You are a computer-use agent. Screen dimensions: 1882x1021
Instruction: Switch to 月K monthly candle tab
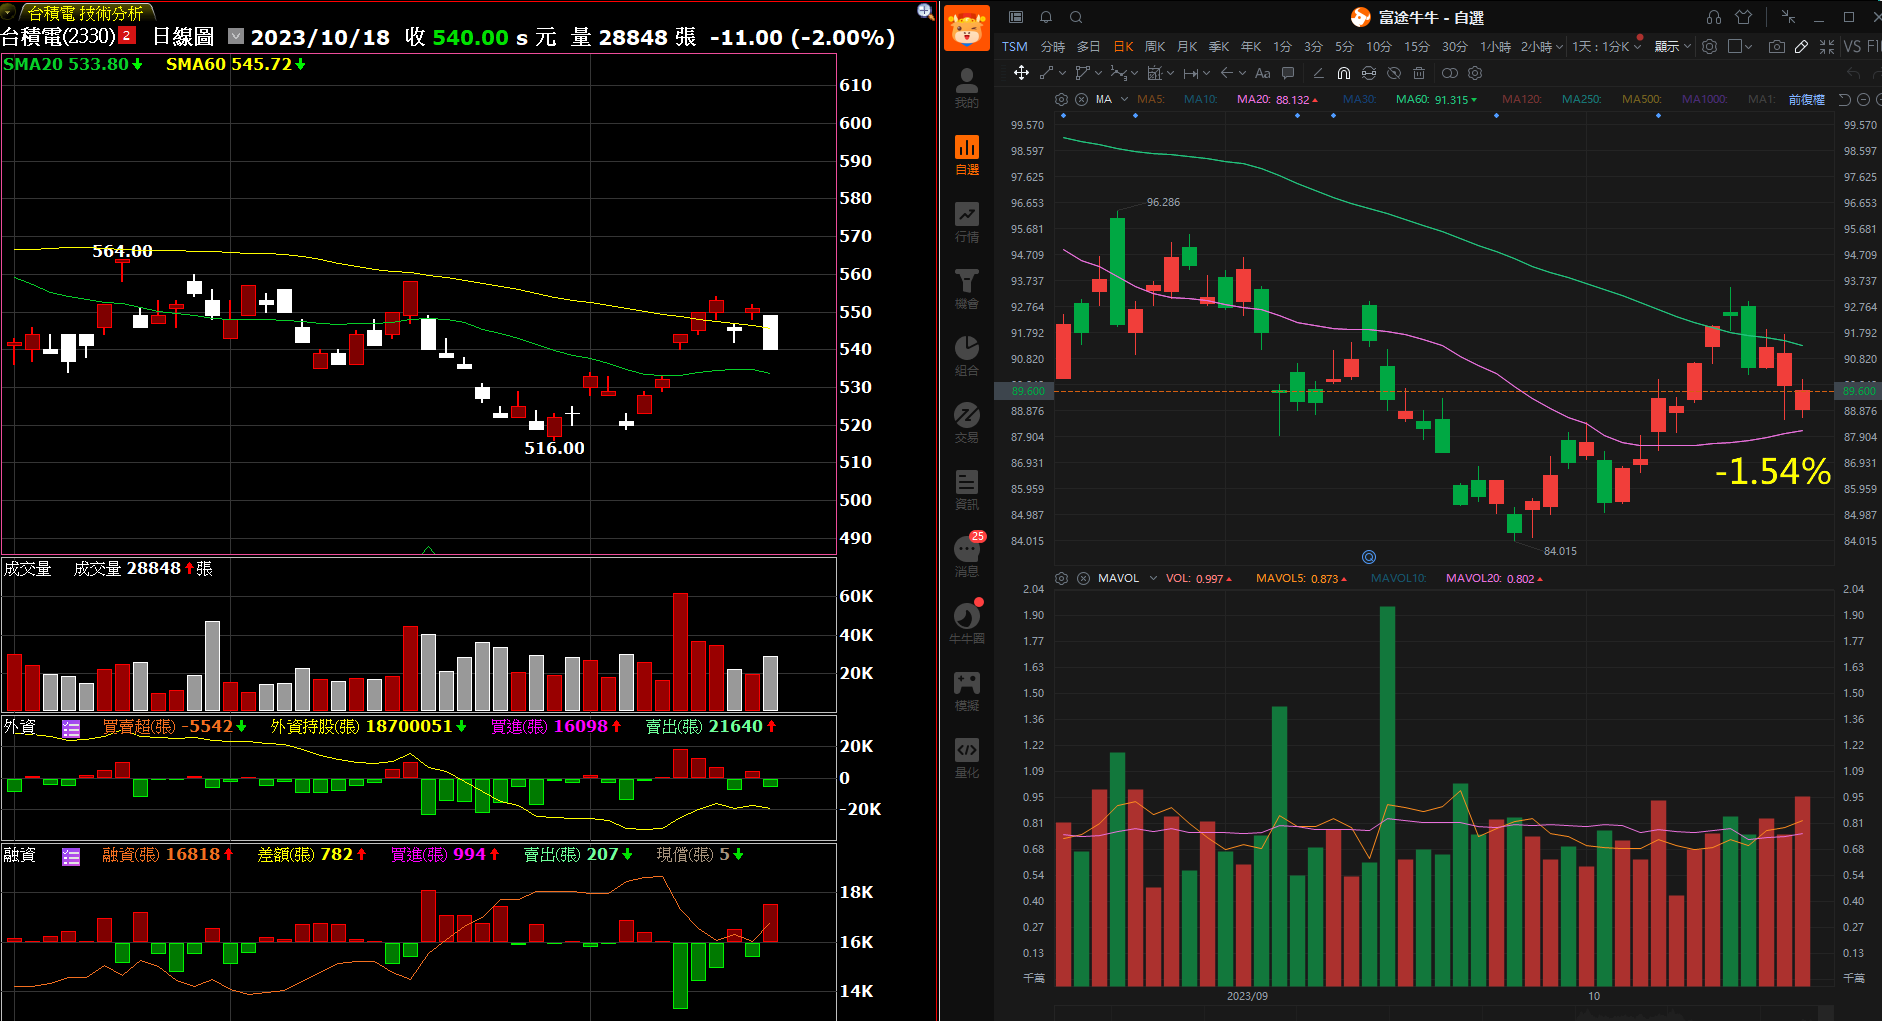1187,47
